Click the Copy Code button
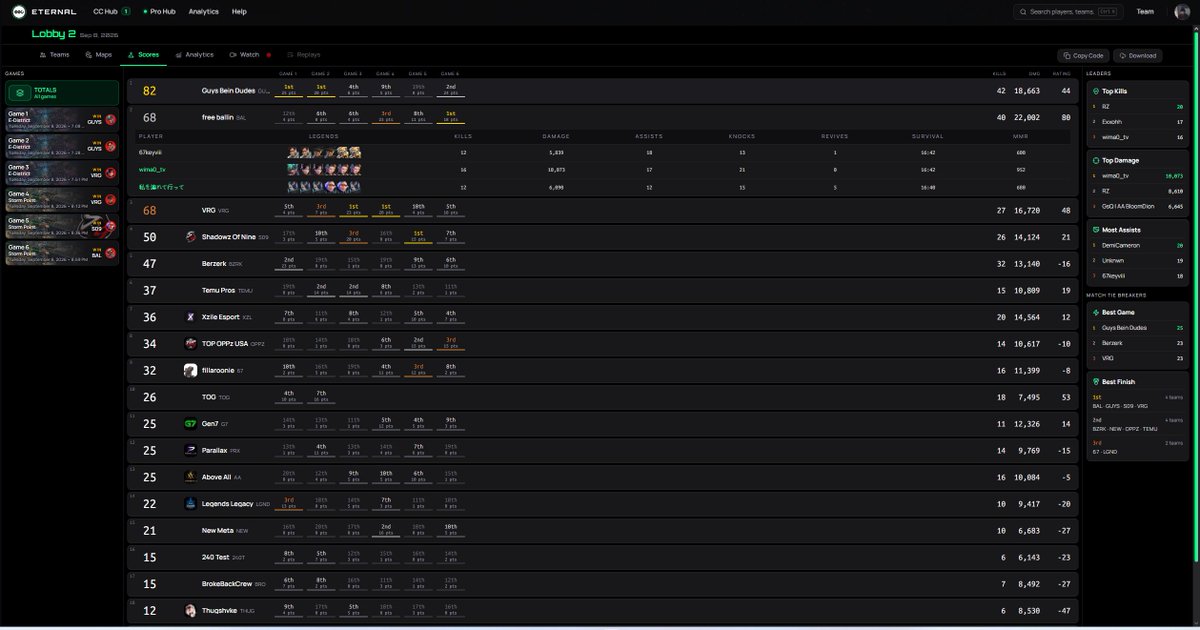 tap(1084, 56)
